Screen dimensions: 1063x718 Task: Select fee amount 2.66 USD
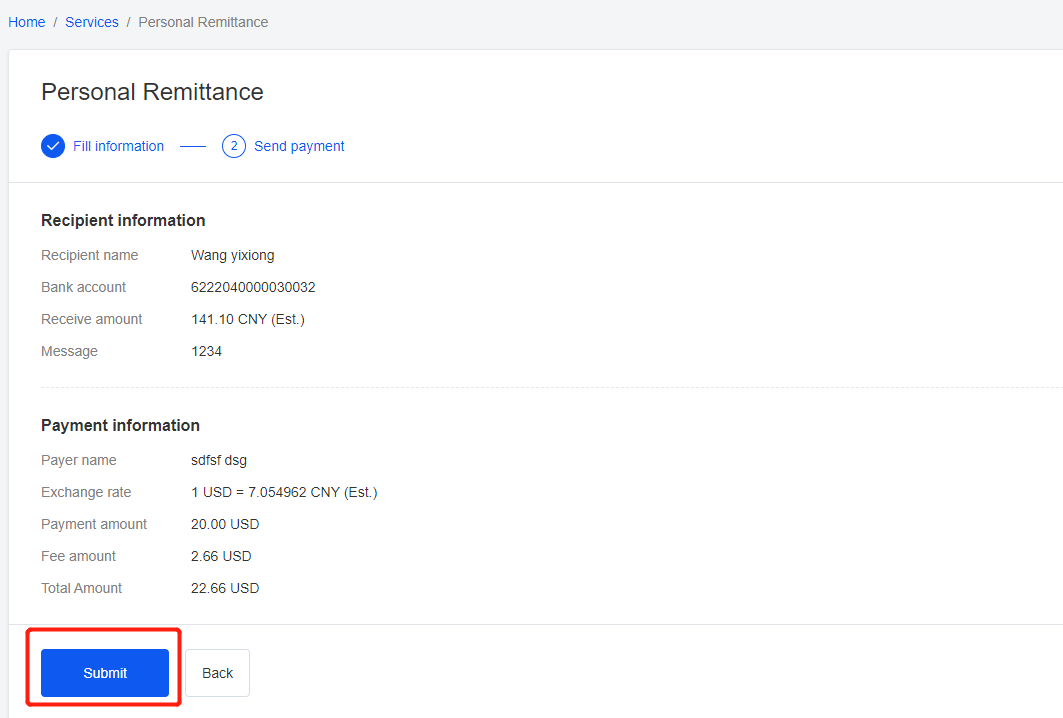221,556
